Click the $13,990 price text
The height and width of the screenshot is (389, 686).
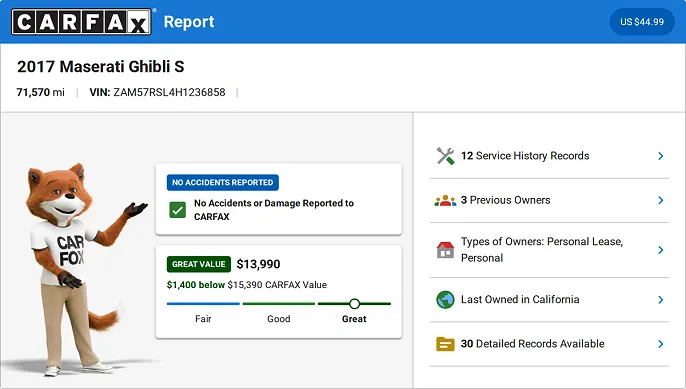[258, 264]
